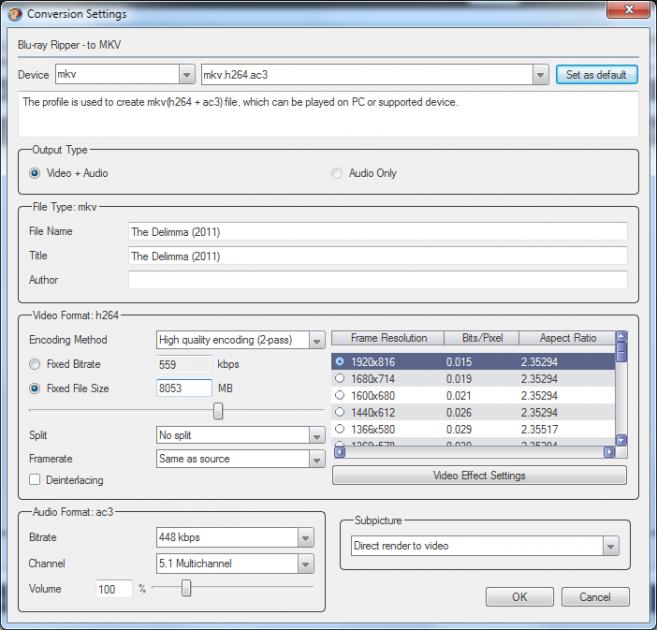
Task: Open the Encoding Method dropdown
Action: (316, 340)
